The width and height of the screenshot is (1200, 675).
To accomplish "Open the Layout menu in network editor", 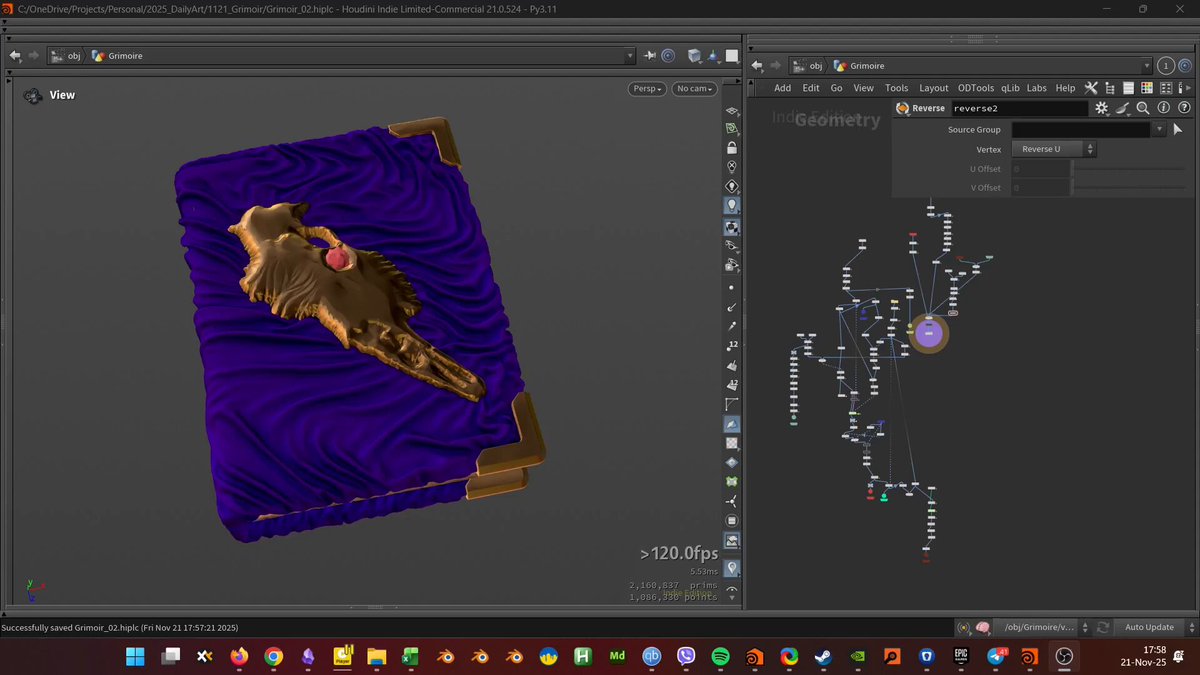I will [933, 88].
